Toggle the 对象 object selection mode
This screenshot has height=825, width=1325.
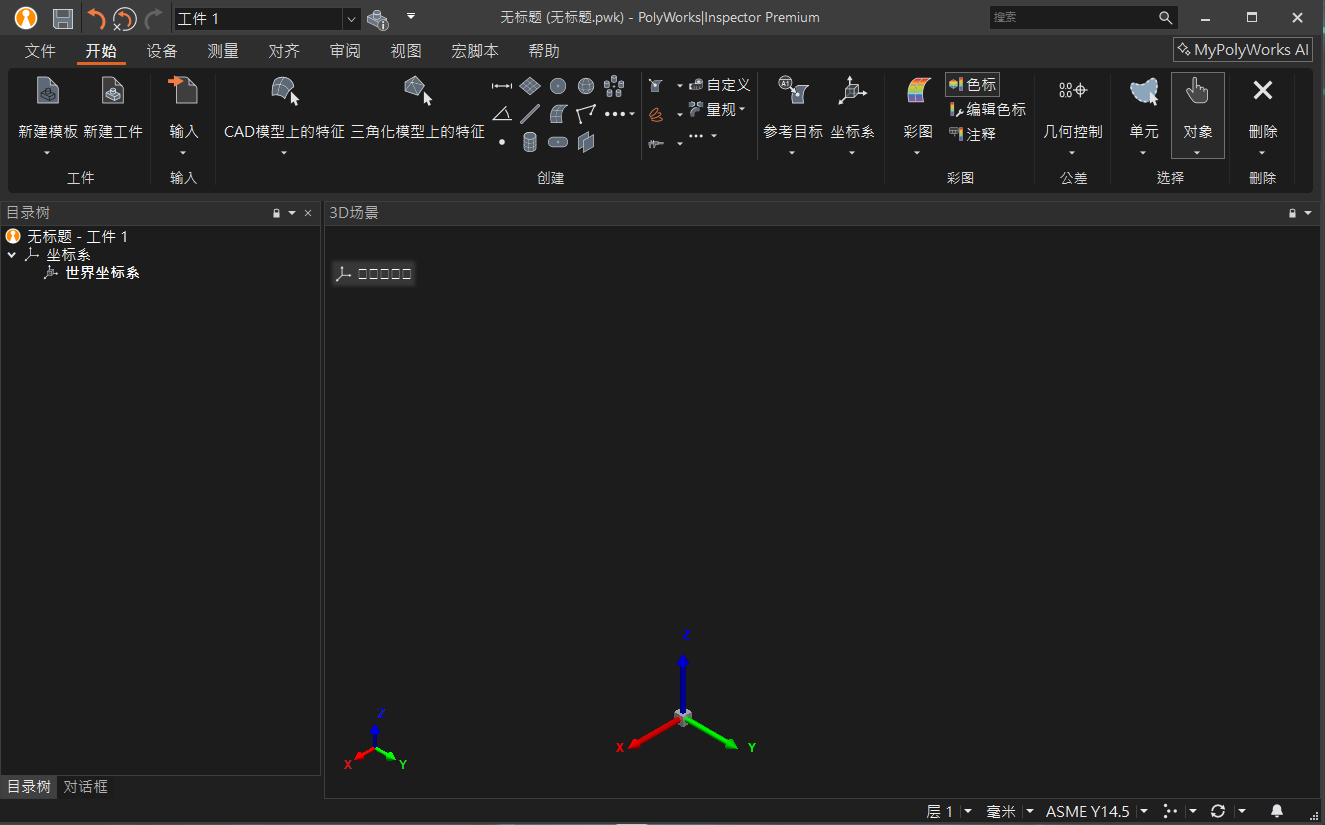point(1197,114)
